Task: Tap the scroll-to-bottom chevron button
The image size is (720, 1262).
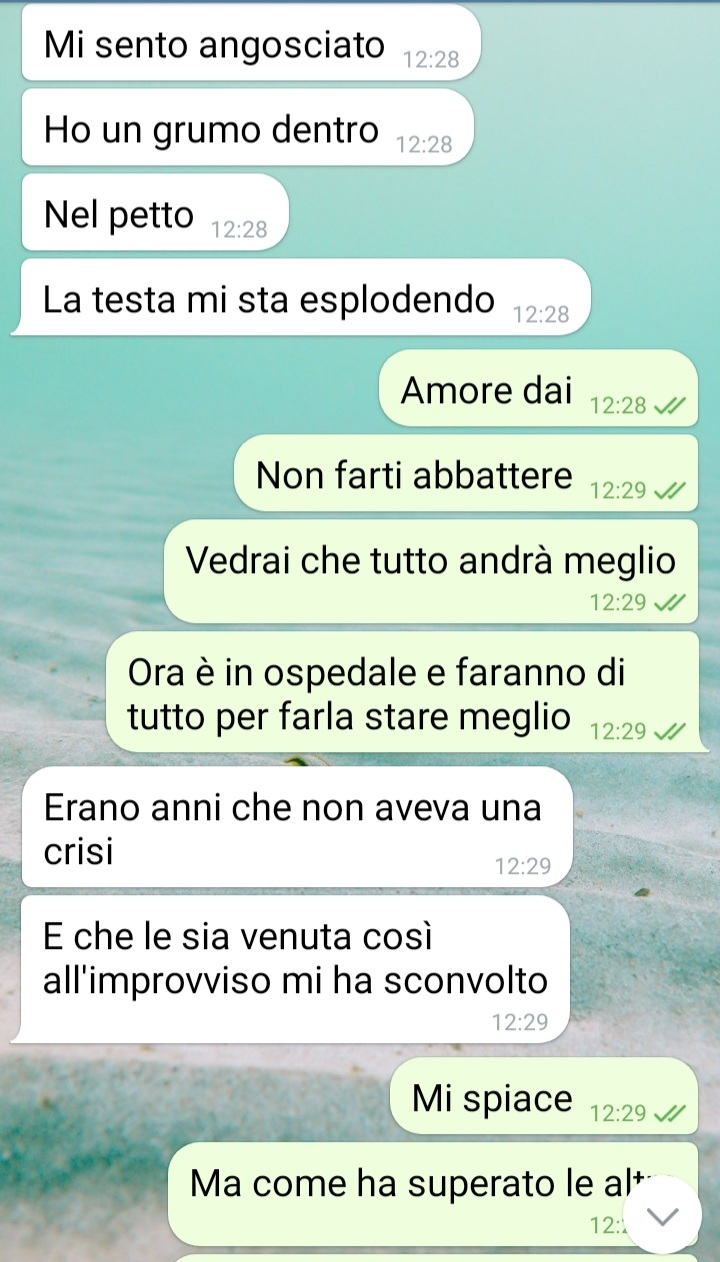Action: tap(663, 1215)
